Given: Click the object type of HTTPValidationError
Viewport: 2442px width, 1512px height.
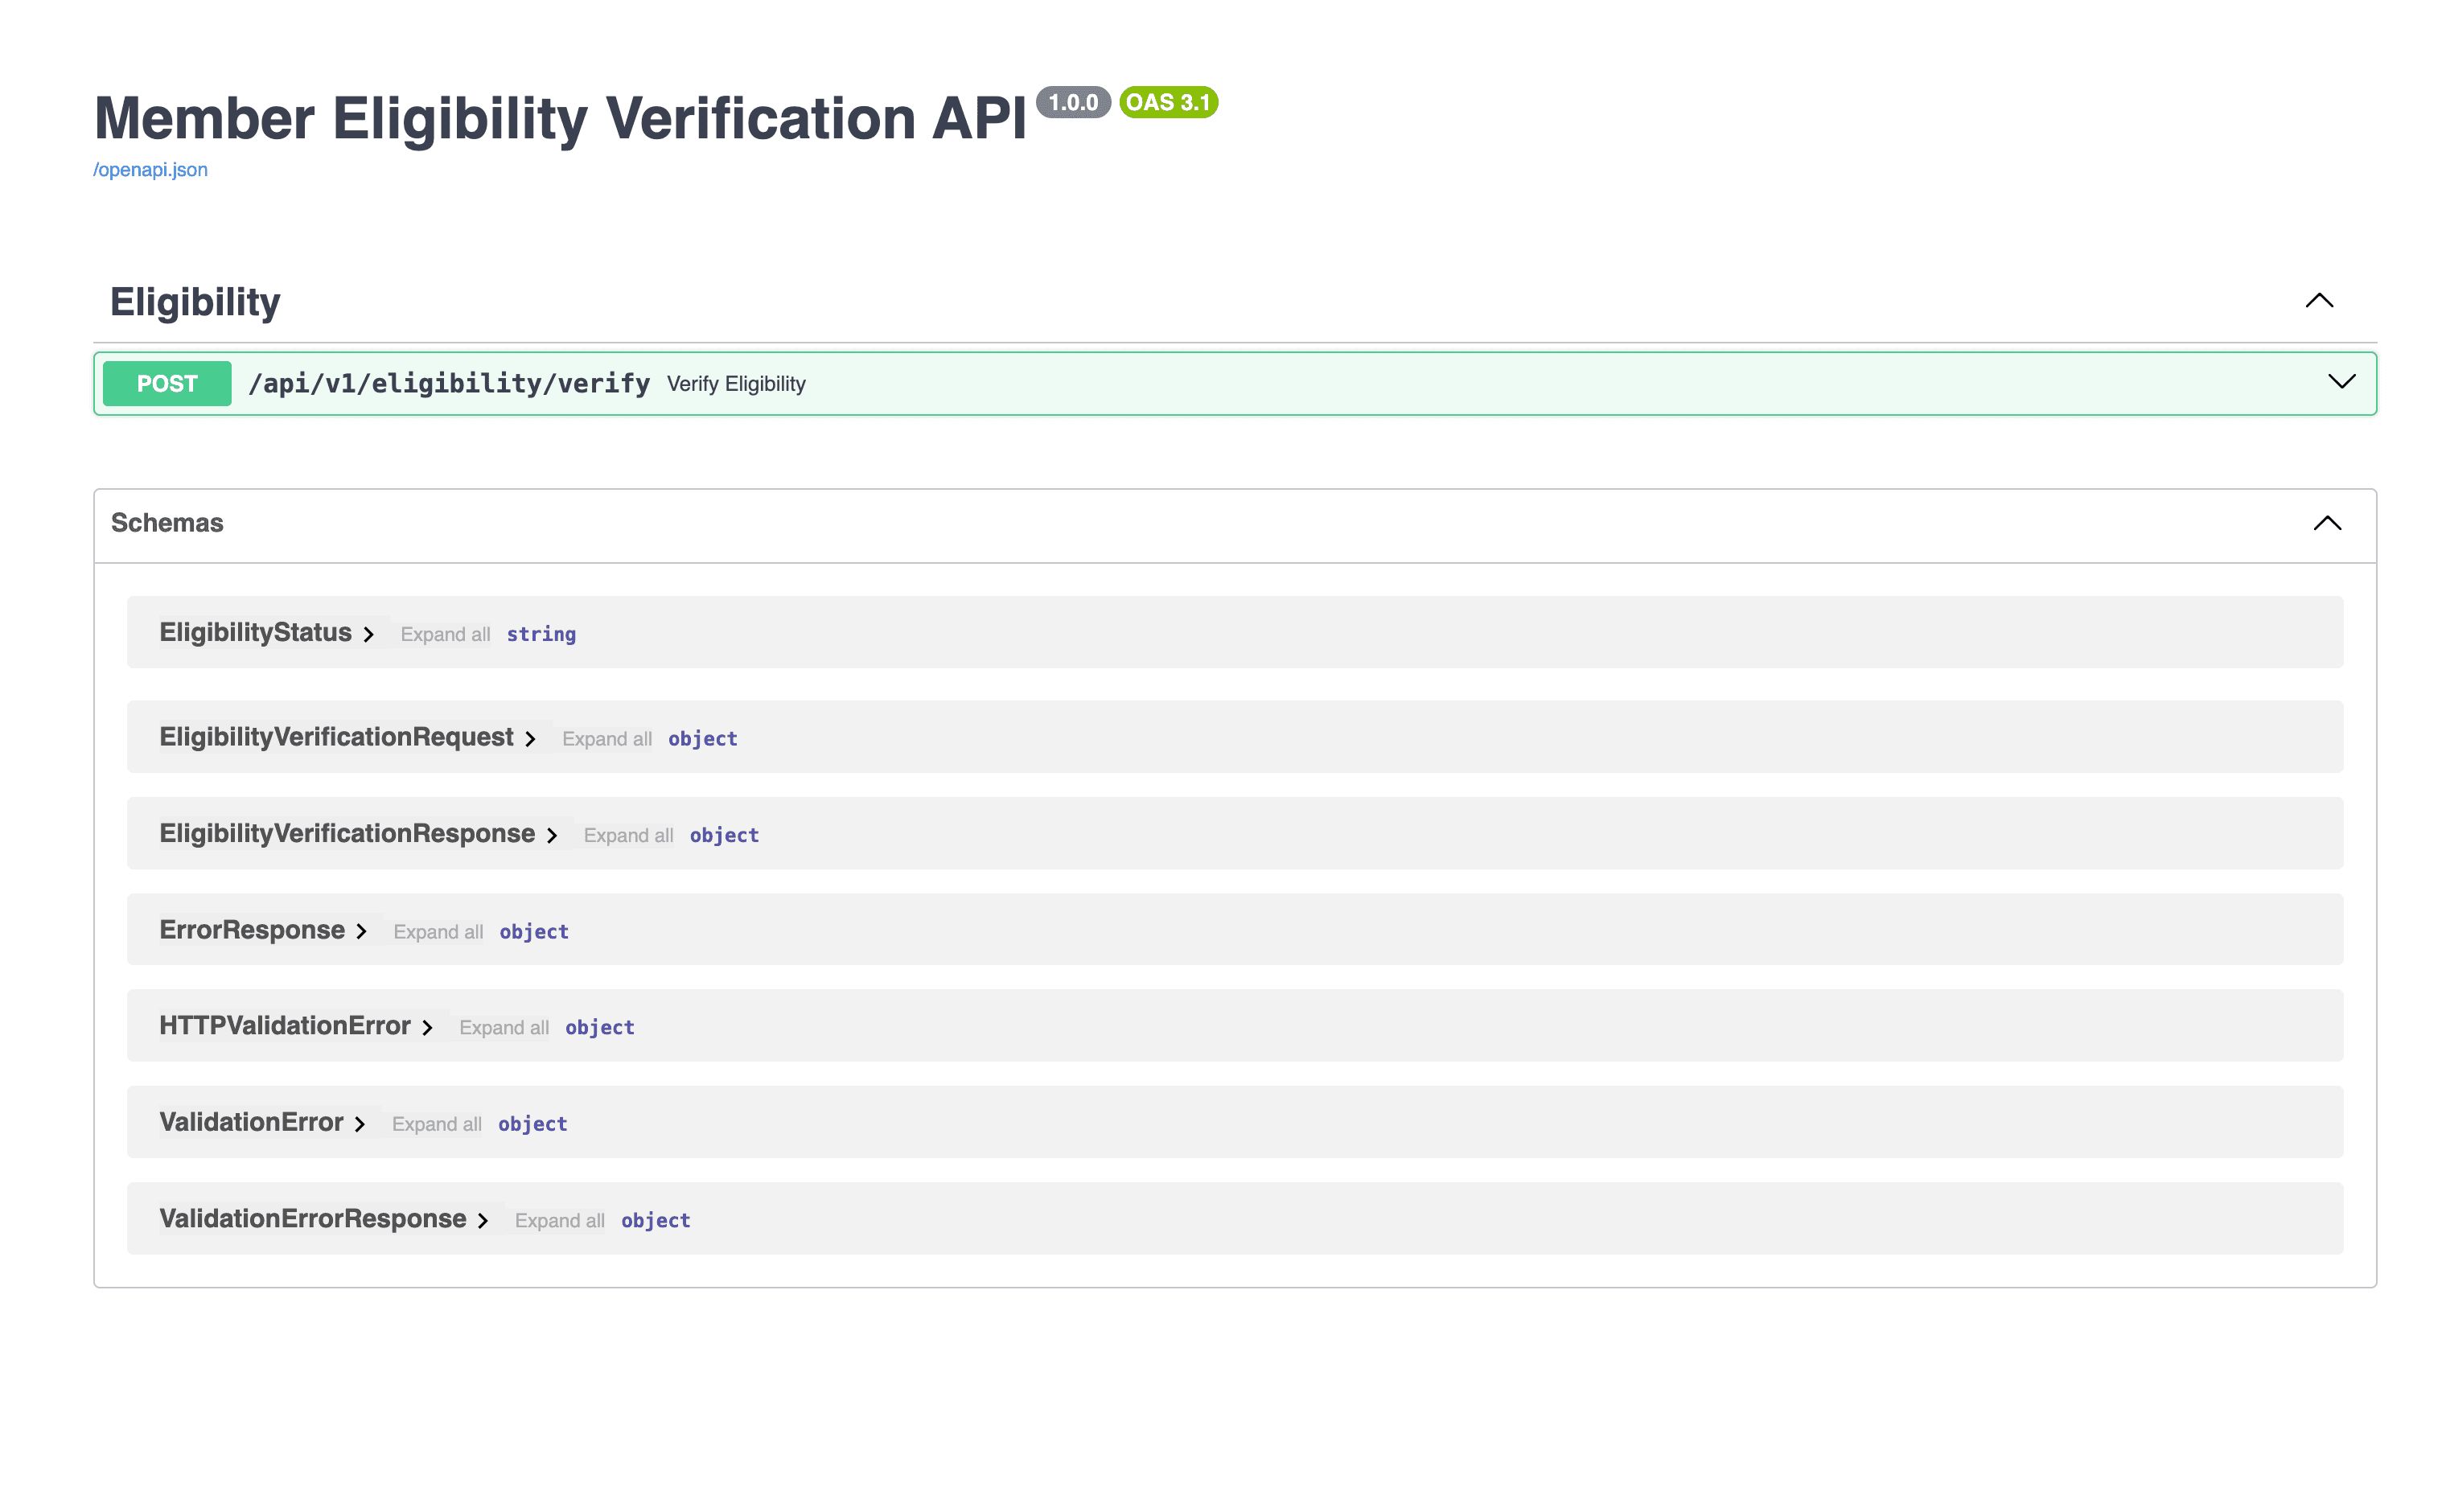Looking at the screenshot, I should point(600,1028).
